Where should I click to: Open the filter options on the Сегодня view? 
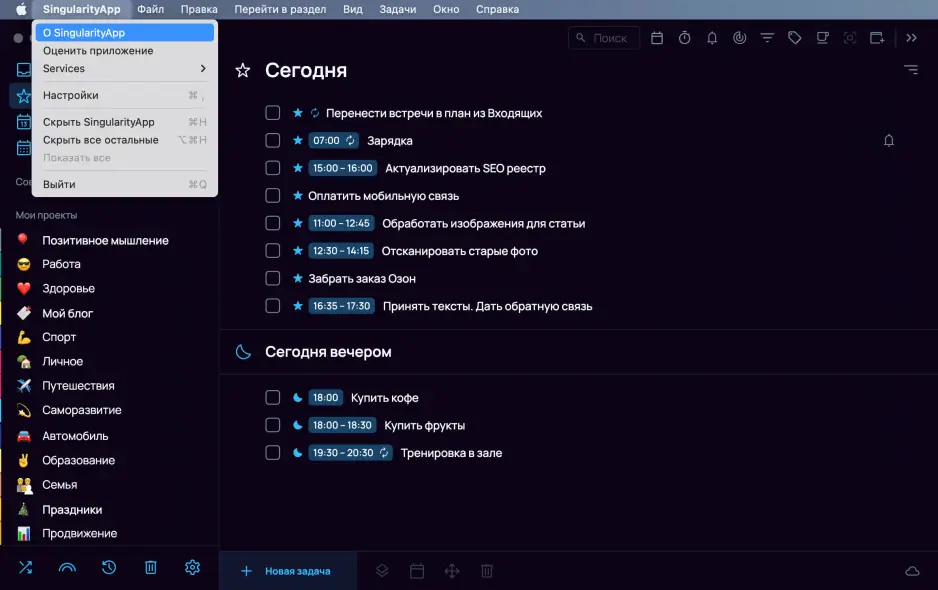pos(910,70)
